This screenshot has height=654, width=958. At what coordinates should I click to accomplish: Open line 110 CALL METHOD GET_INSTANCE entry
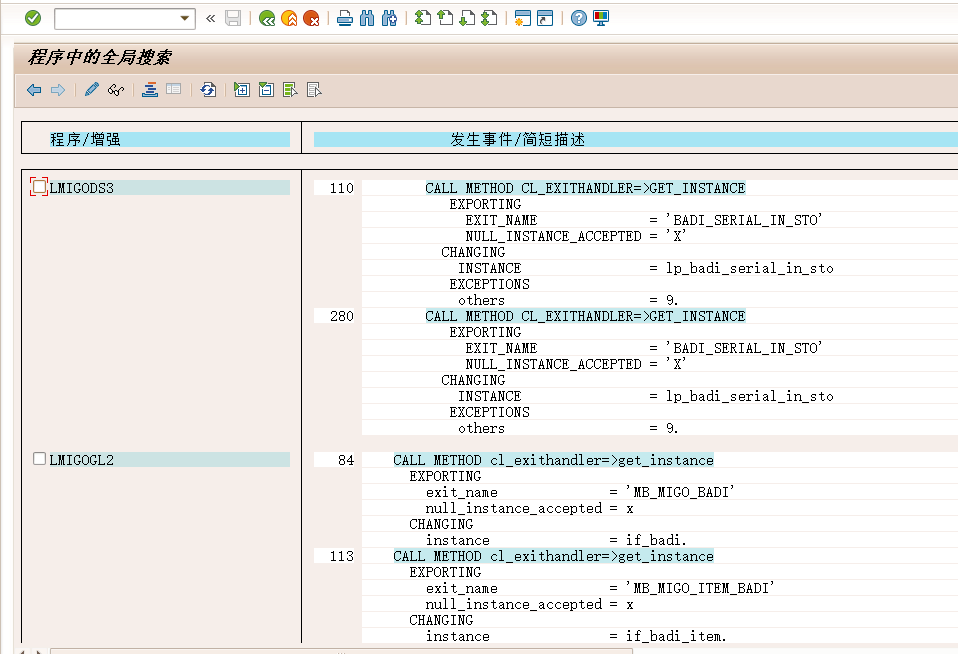(x=585, y=188)
